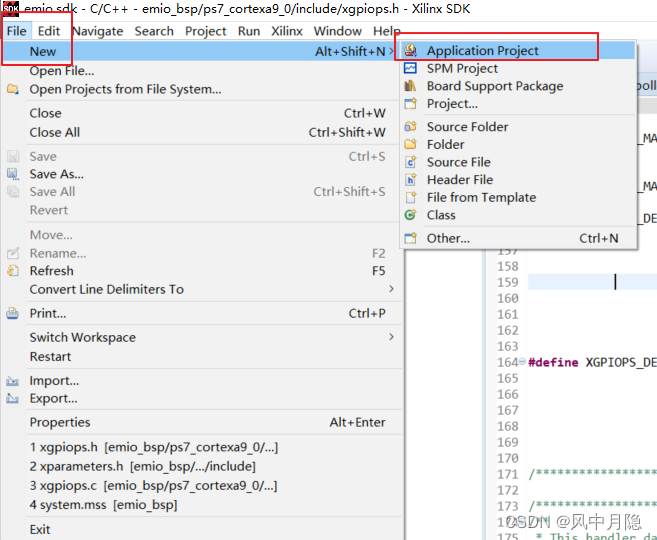Click Convert Line Delimiters To entry
The image size is (657, 540).
(x=200, y=289)
